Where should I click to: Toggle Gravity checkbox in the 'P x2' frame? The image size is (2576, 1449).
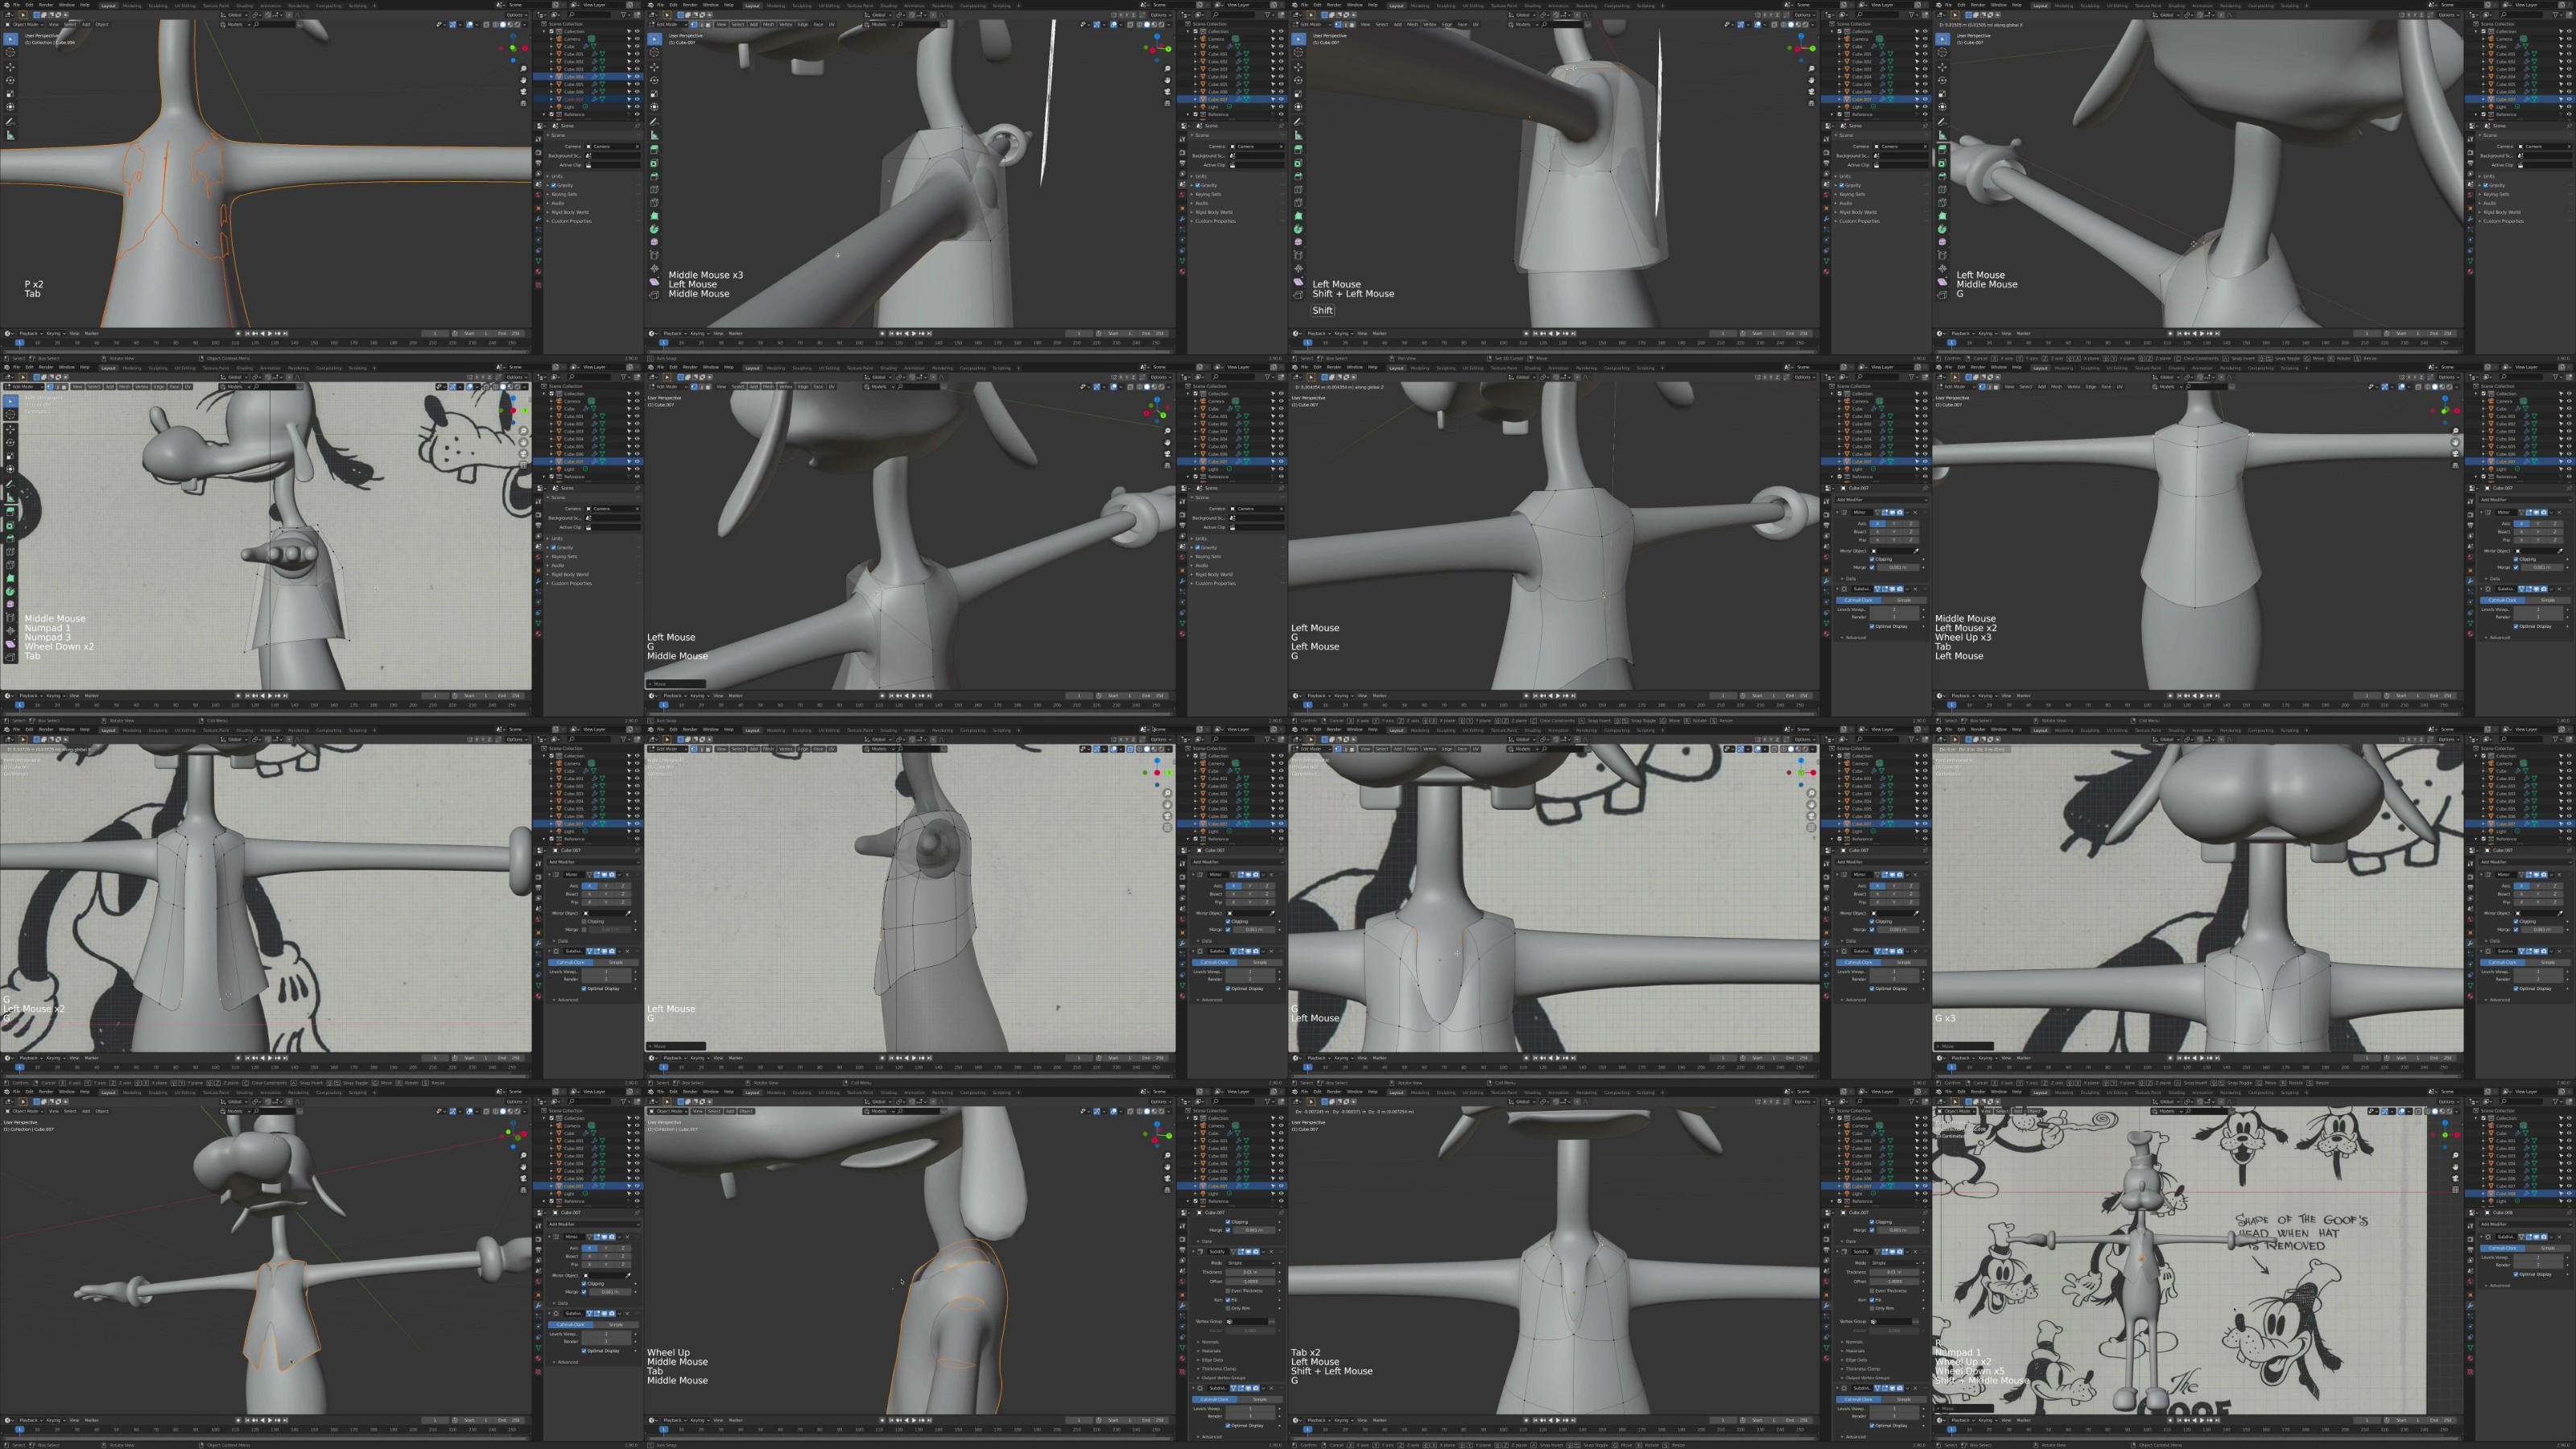tap(554, 185)
